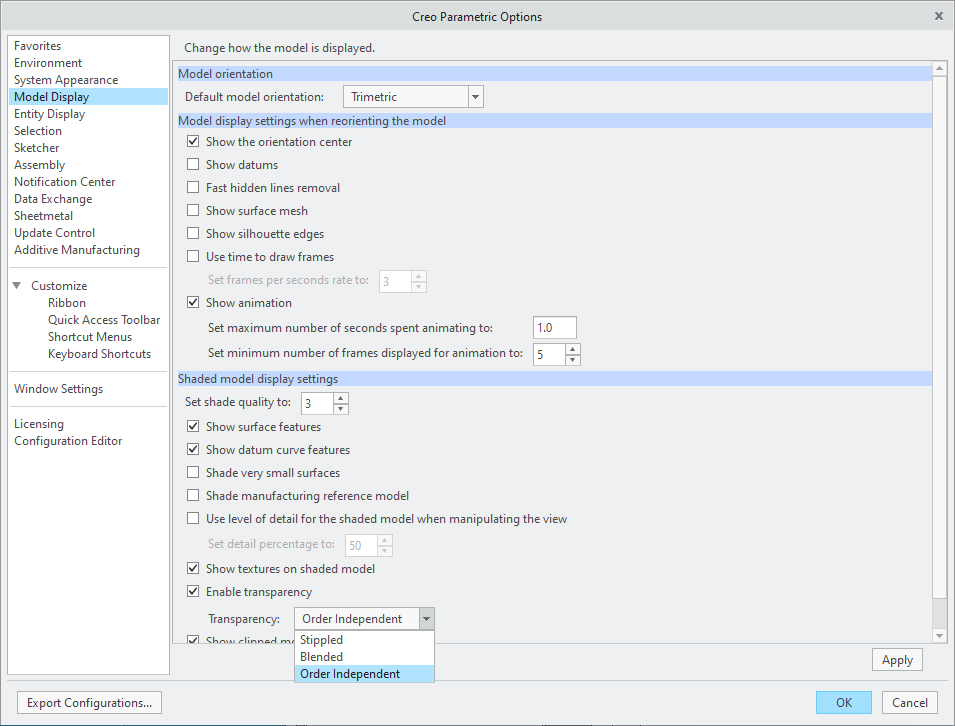Go to the Sketcher options page

(x=36, y=148)
